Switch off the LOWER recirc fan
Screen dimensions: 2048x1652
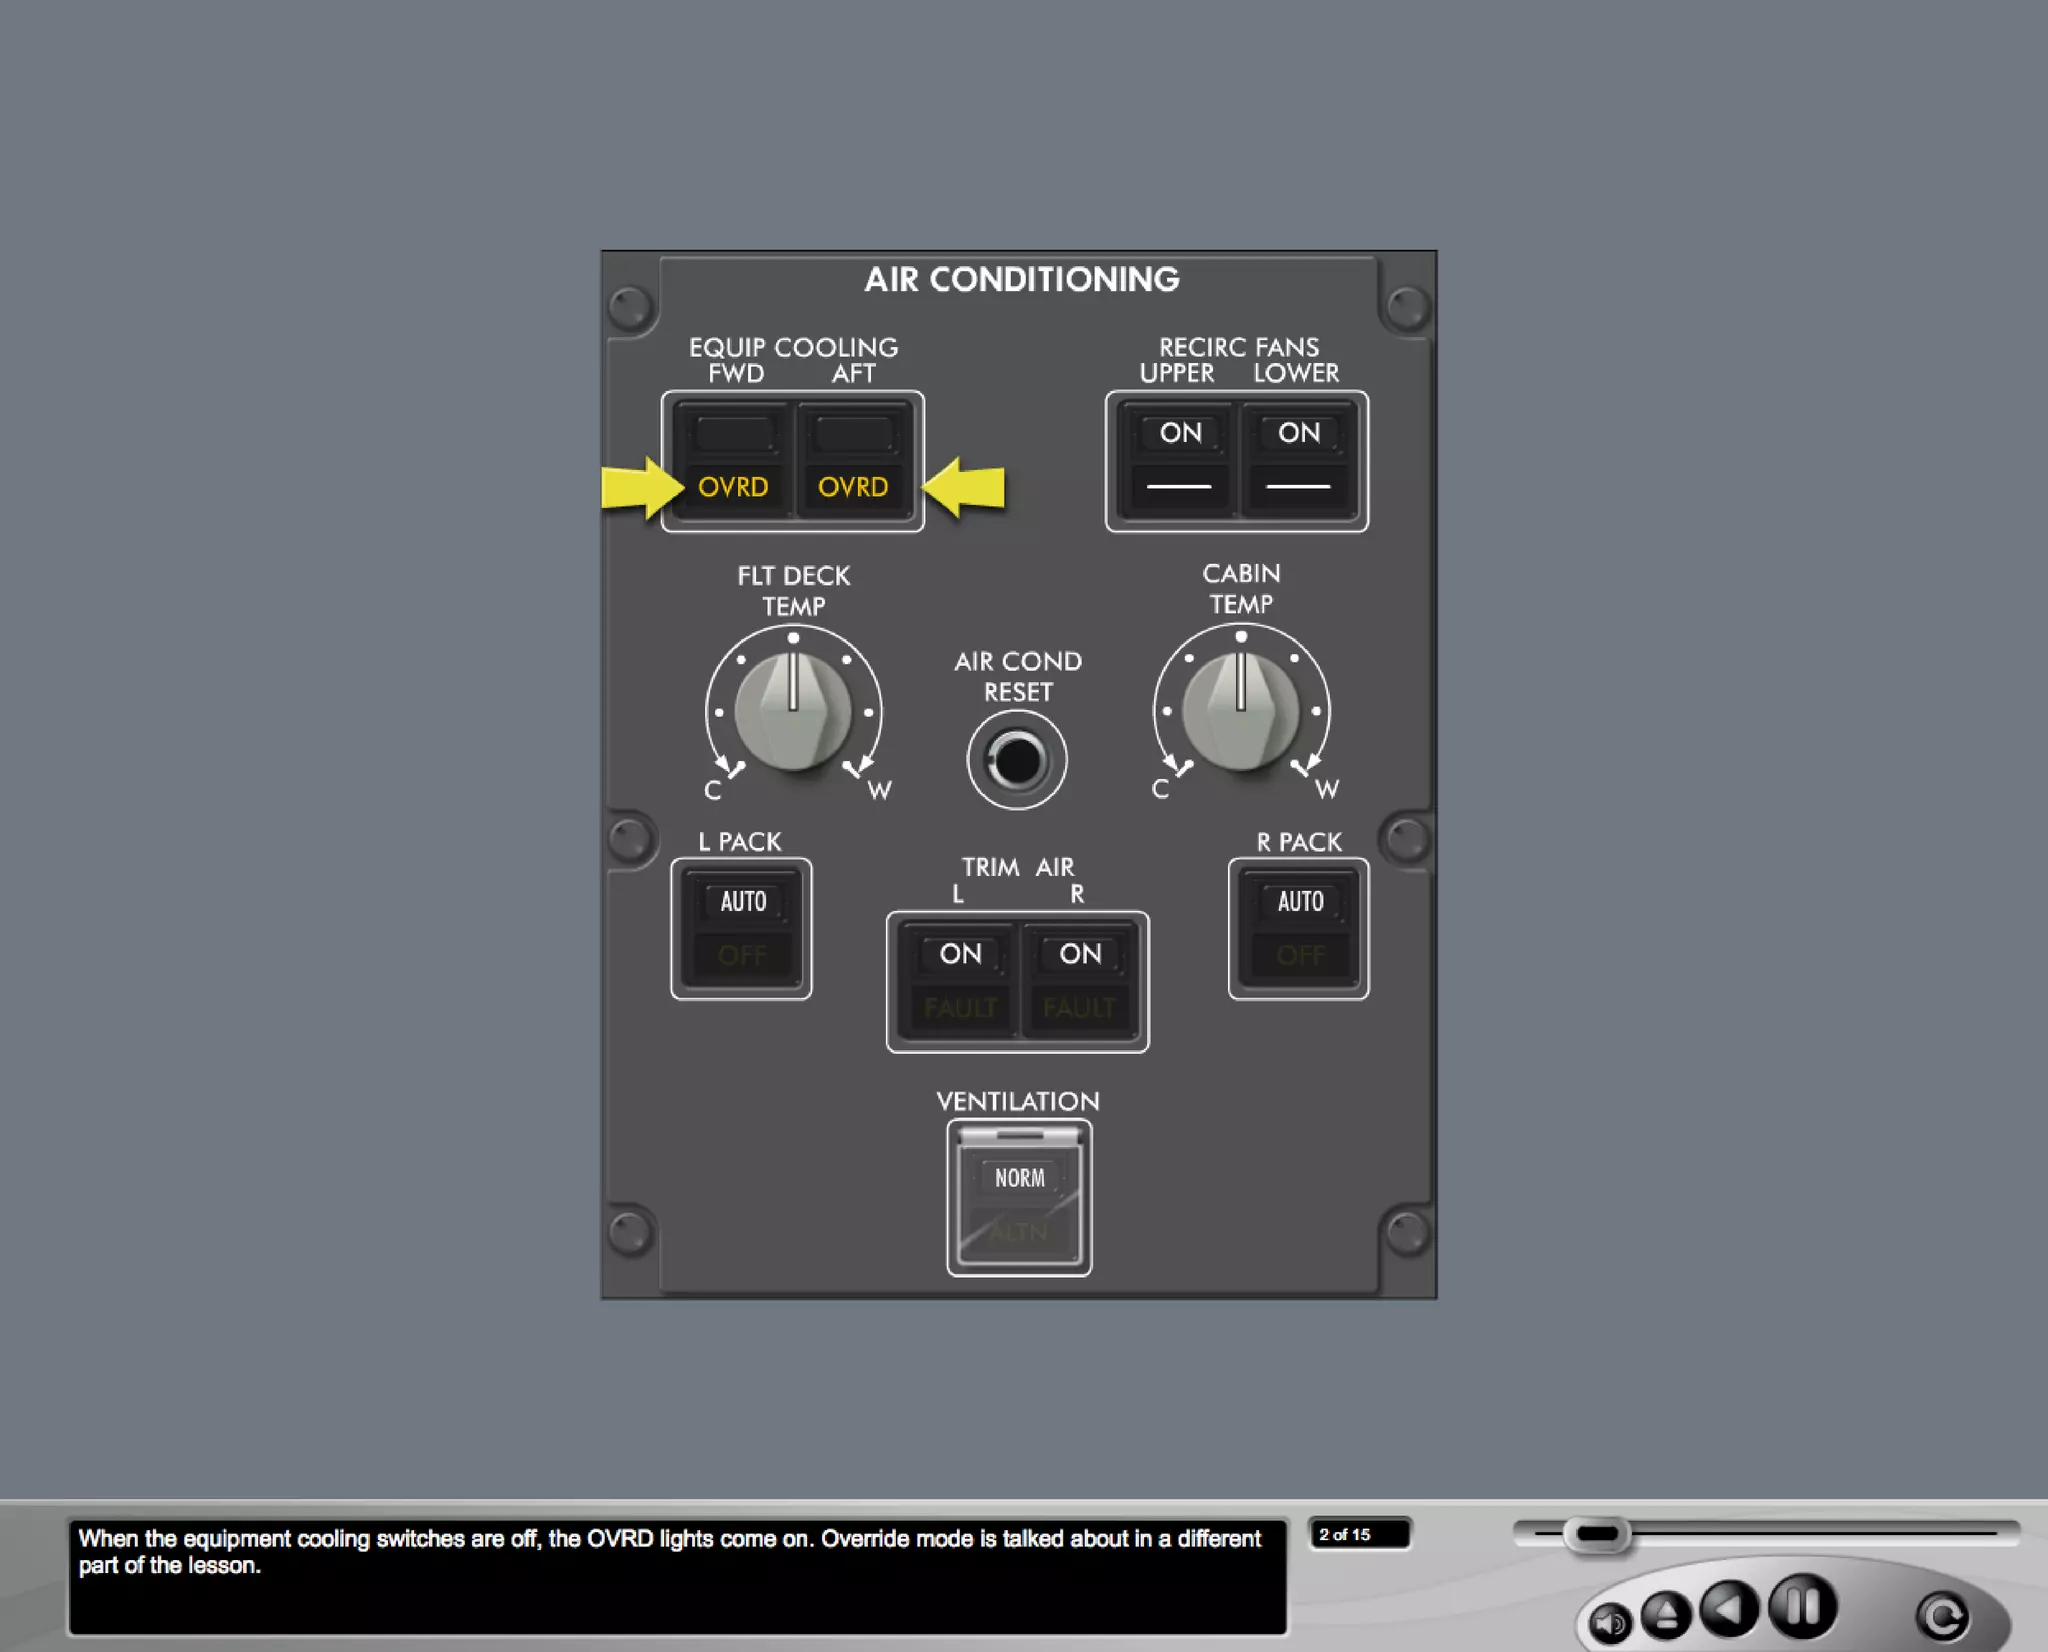[1298, 461]
